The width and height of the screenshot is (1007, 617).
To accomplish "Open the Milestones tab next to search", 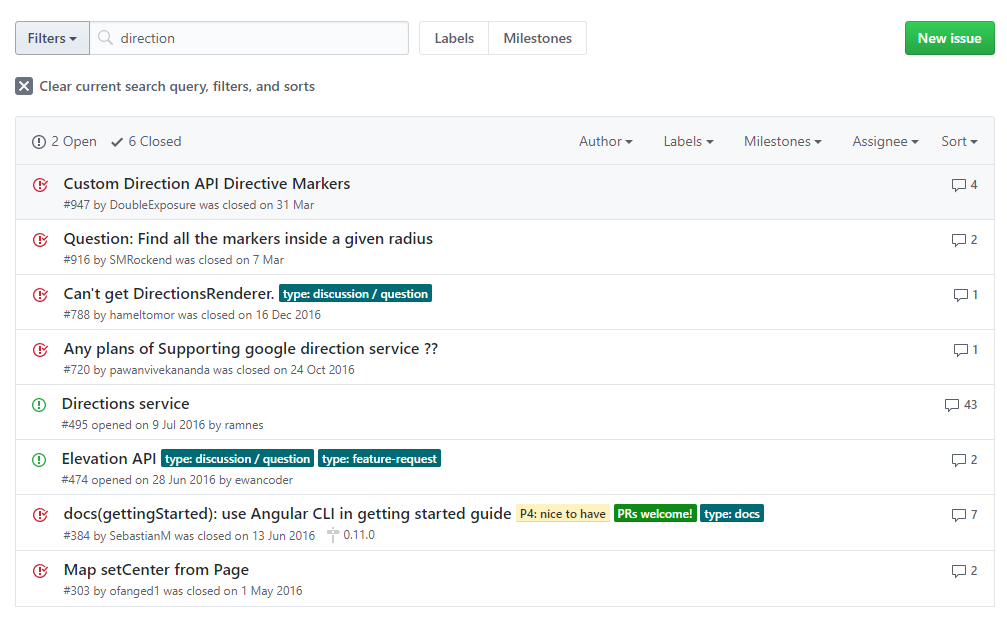I will tap(538, 38).
